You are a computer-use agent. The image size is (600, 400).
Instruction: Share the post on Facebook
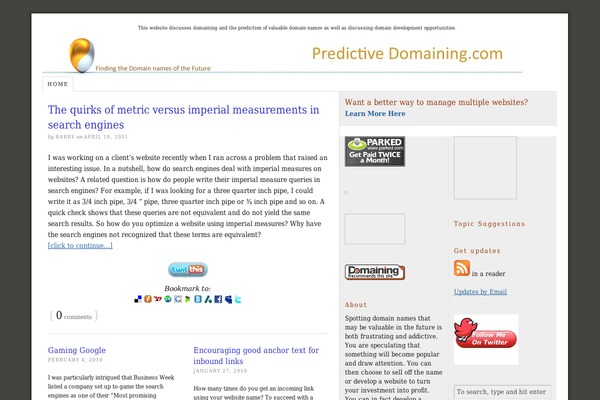[x=218, y=299]
